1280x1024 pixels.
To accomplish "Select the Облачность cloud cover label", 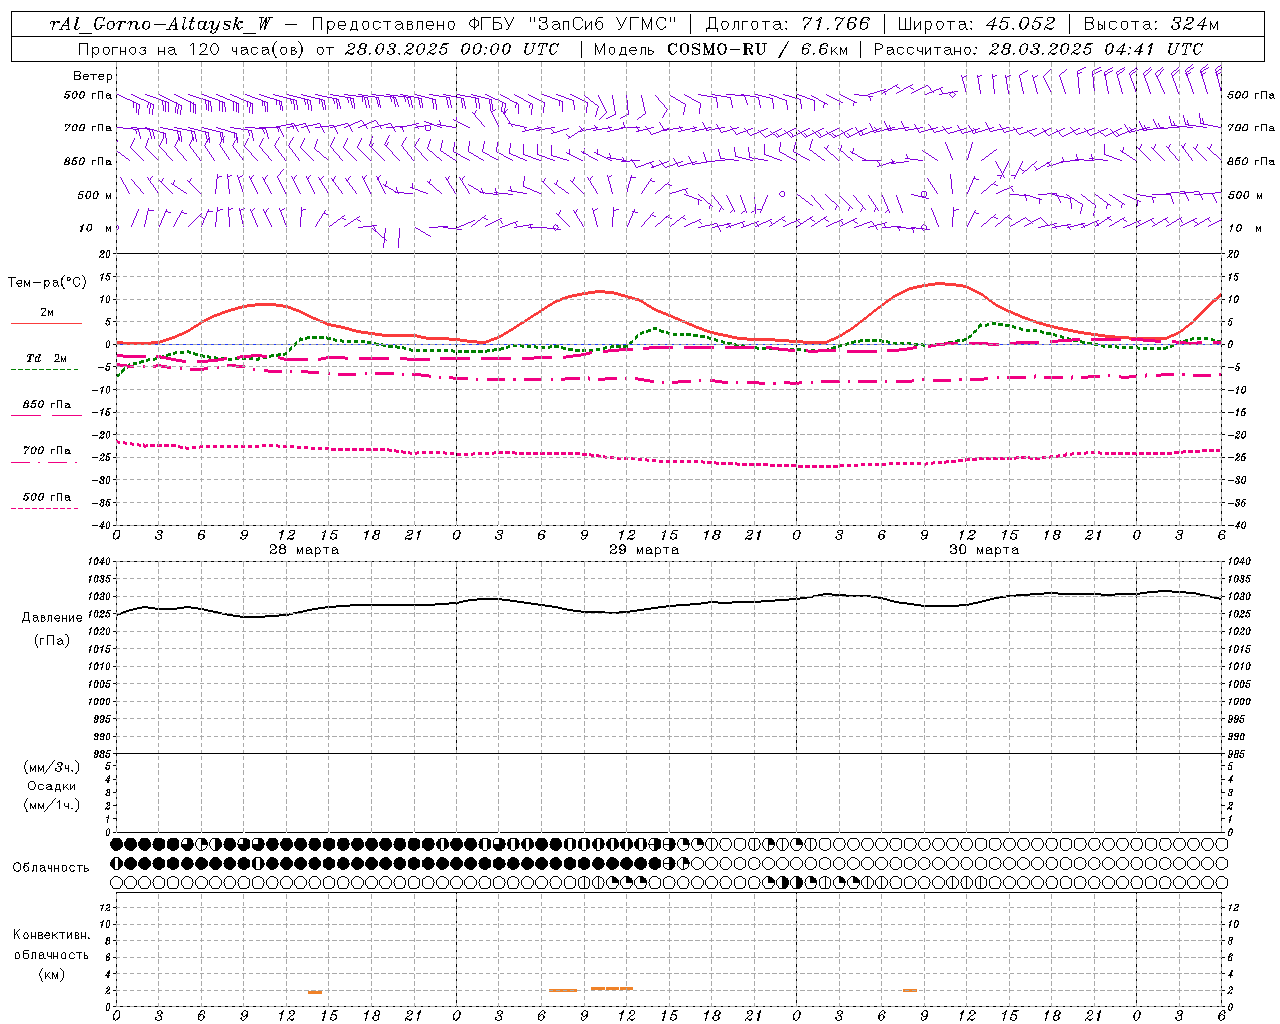I will (51, 868).
